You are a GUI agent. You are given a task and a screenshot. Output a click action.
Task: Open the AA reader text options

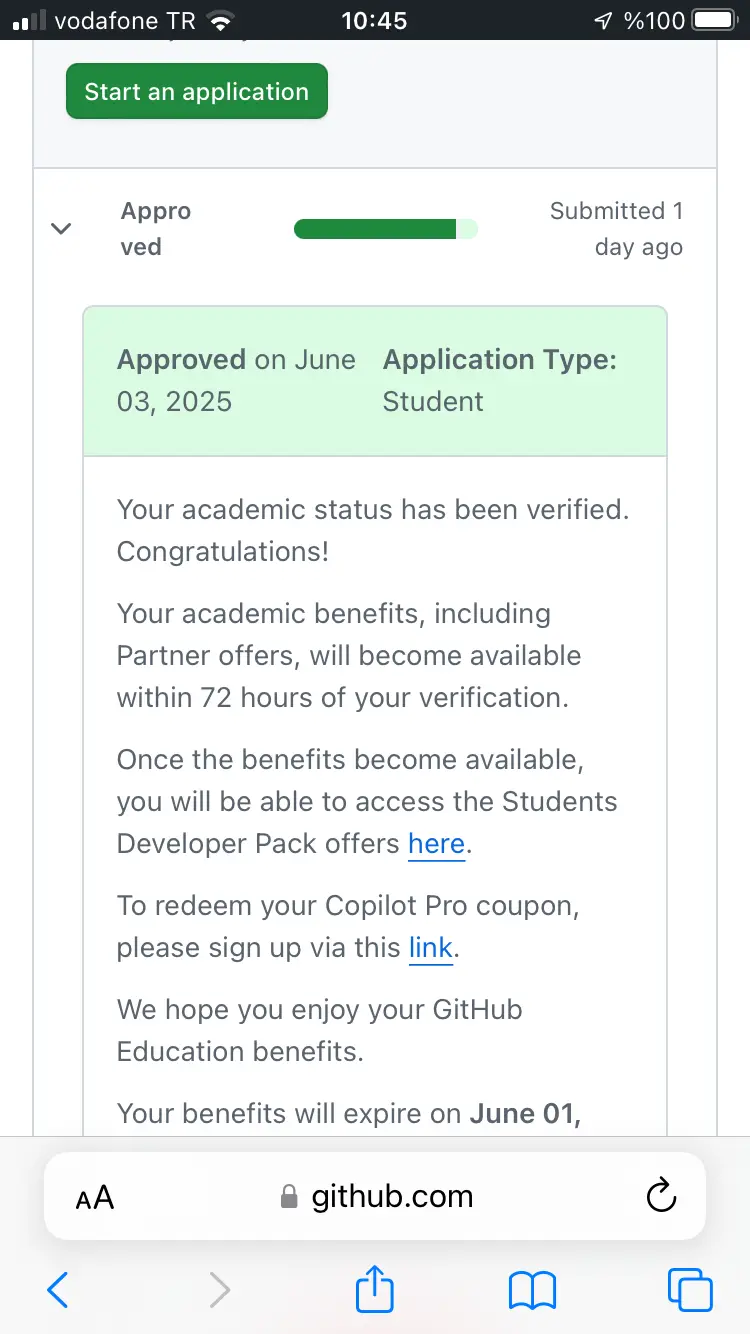tap(95, 1197)
